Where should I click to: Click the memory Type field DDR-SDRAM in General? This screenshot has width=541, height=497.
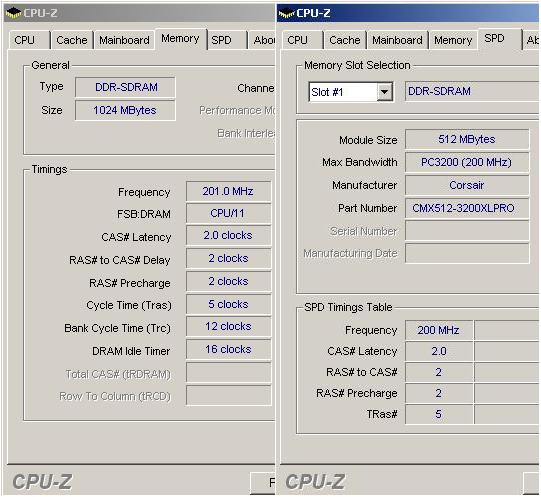(126, 87)
